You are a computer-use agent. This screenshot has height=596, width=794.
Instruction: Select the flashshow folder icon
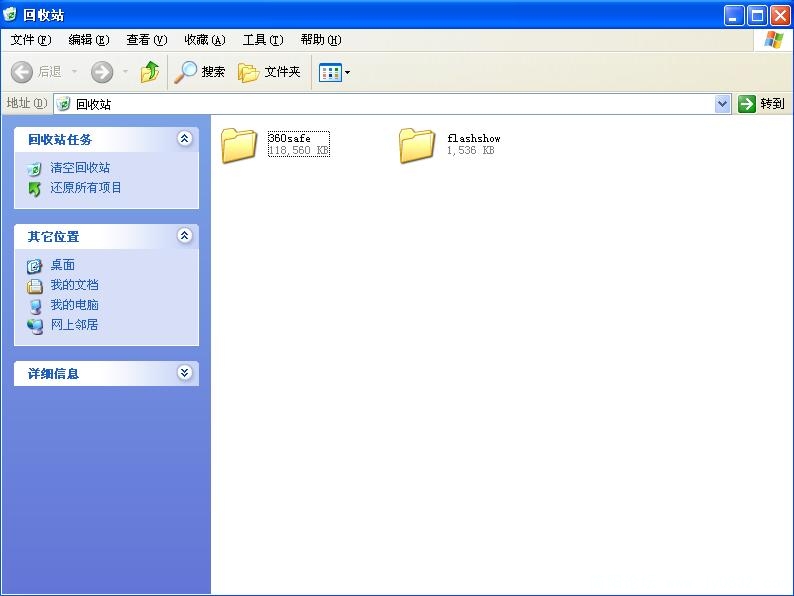point(417,145)
